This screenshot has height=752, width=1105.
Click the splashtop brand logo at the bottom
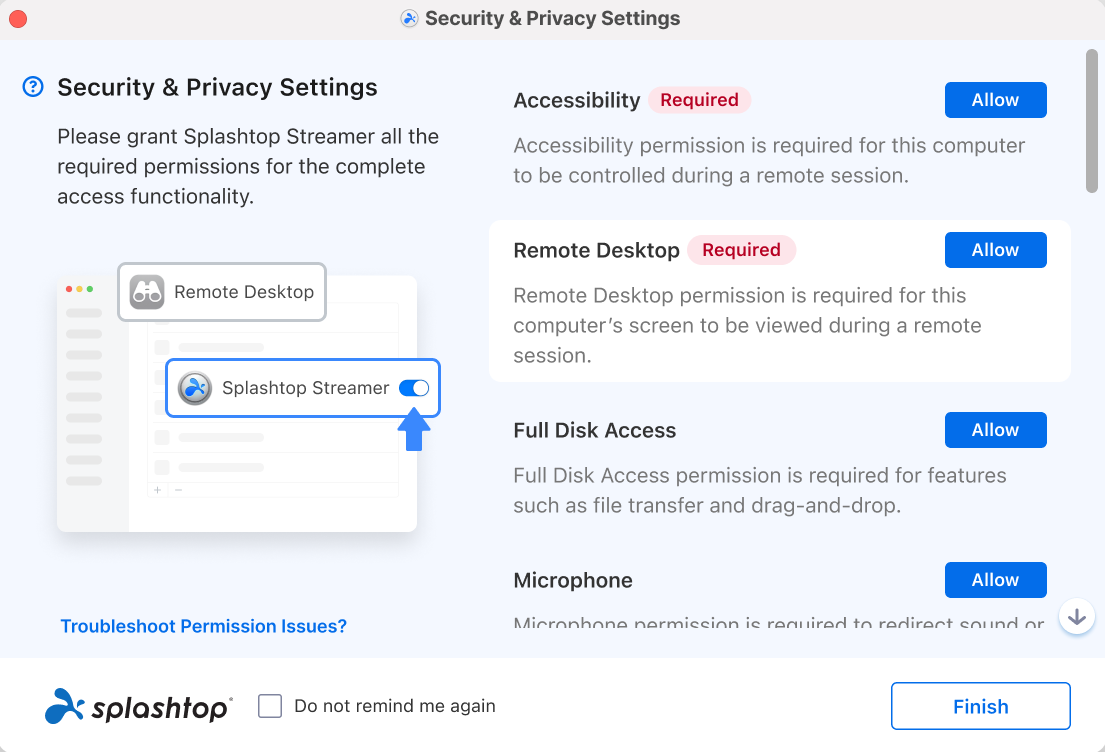point(139,706)
